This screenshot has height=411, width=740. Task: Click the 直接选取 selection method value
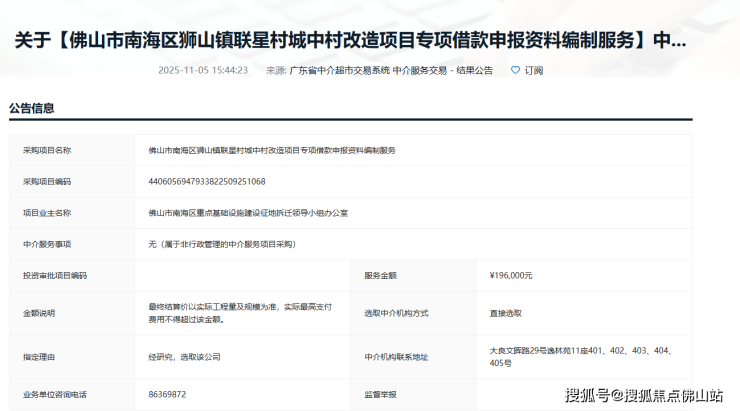(505, 313)
